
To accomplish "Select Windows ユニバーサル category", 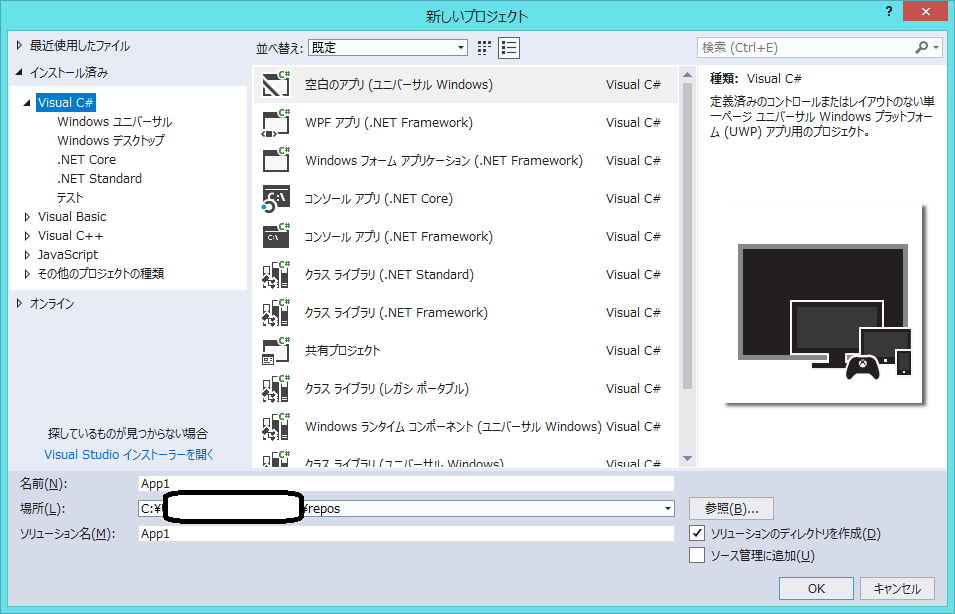I will (x=115, y=122).
